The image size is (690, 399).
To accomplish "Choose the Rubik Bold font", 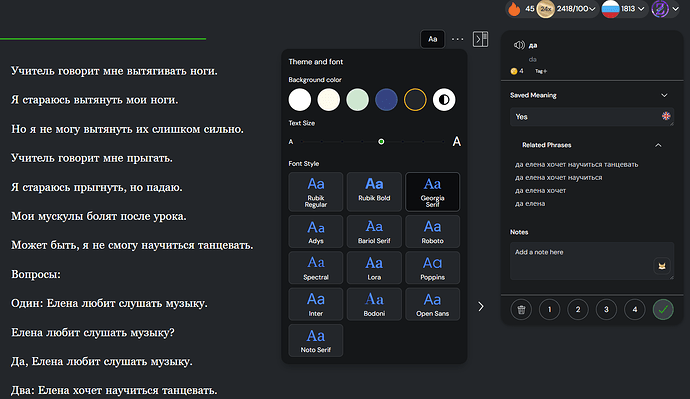I will tap(374, 192).
